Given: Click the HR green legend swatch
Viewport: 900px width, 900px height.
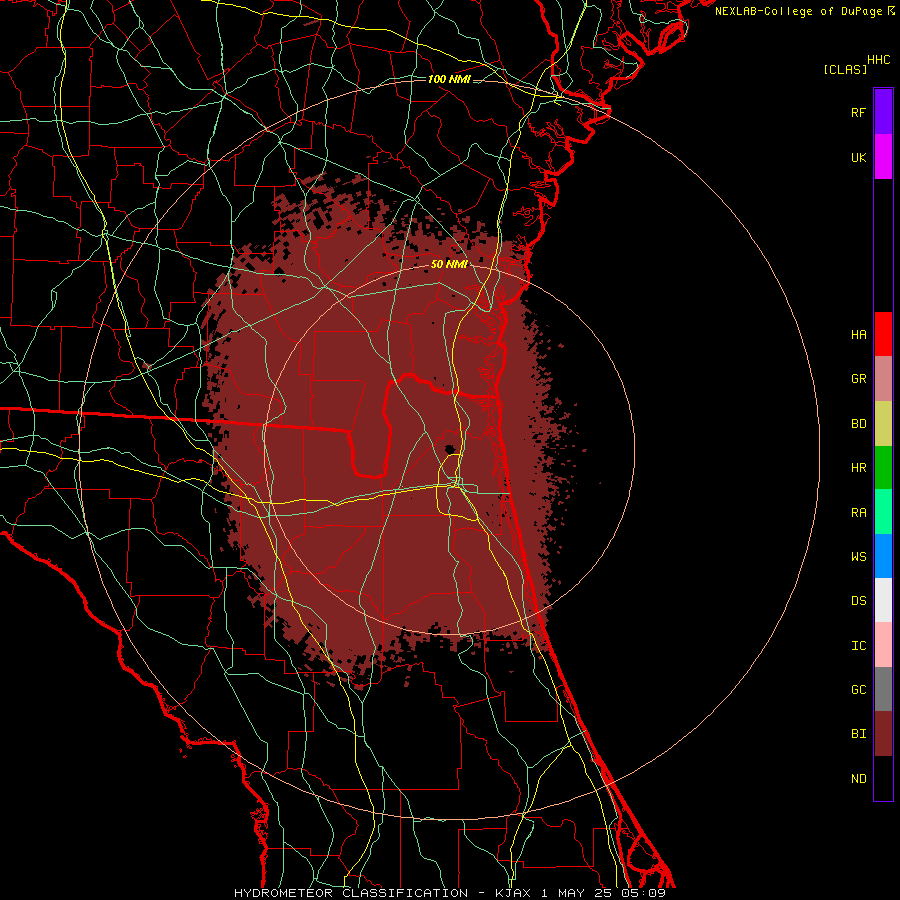Looking at the screenshot, I should pos(883,468).
